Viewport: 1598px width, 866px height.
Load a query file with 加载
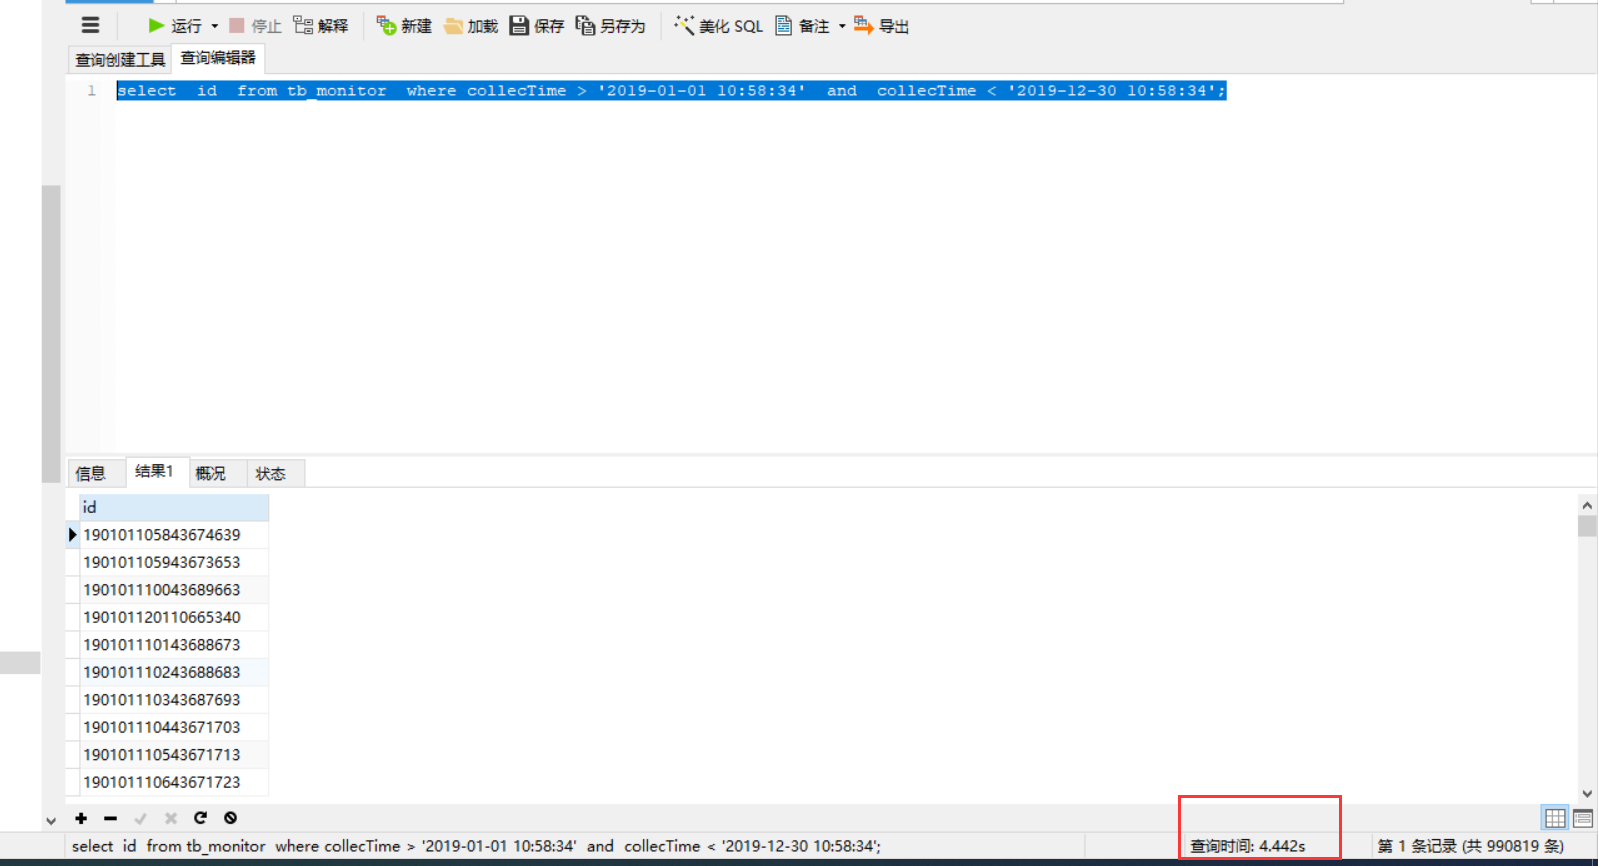click(471, 26)
